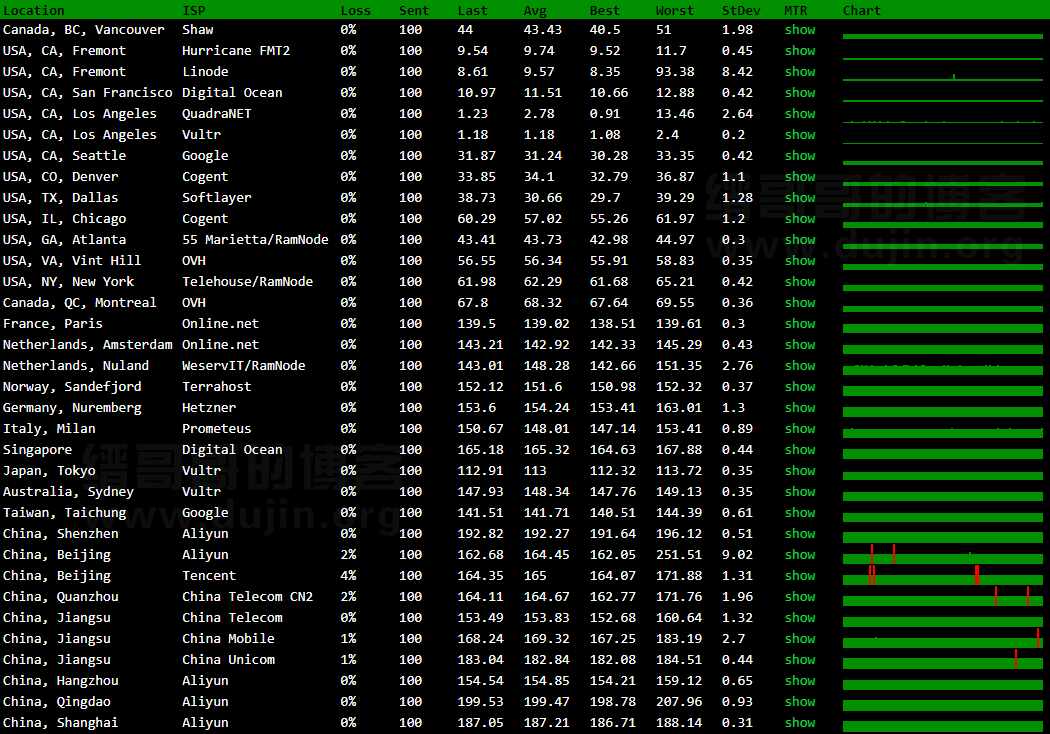Open show link for Taichung Google
Image resolution: width=1050 pixels, height=734 pixels.
pos(800,513)
